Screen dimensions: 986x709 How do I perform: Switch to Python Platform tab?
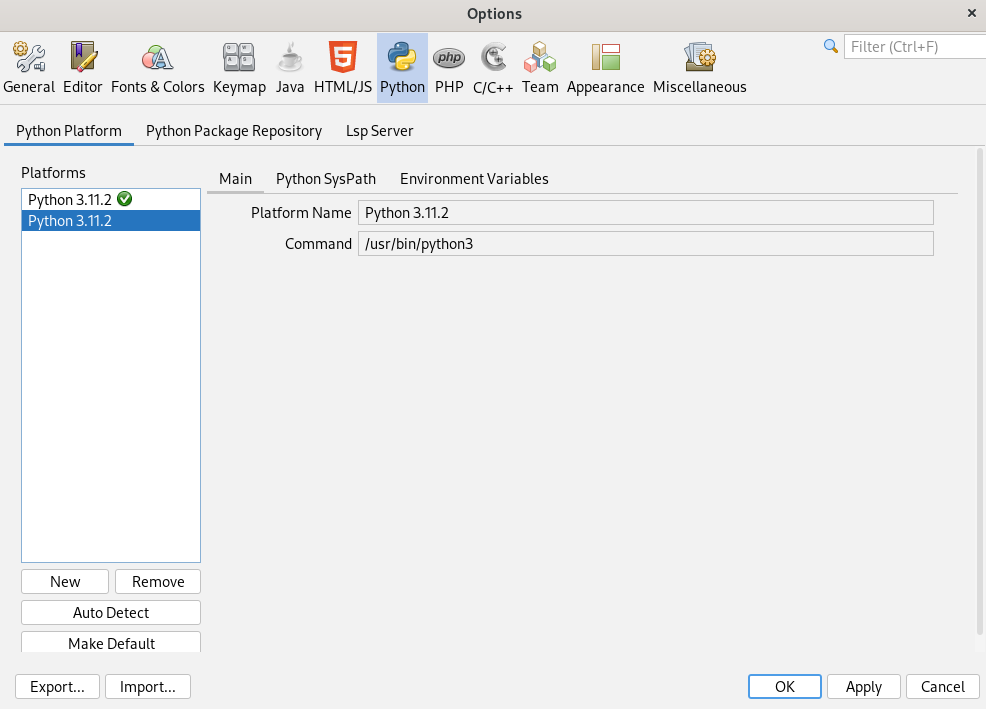point(69,131)
